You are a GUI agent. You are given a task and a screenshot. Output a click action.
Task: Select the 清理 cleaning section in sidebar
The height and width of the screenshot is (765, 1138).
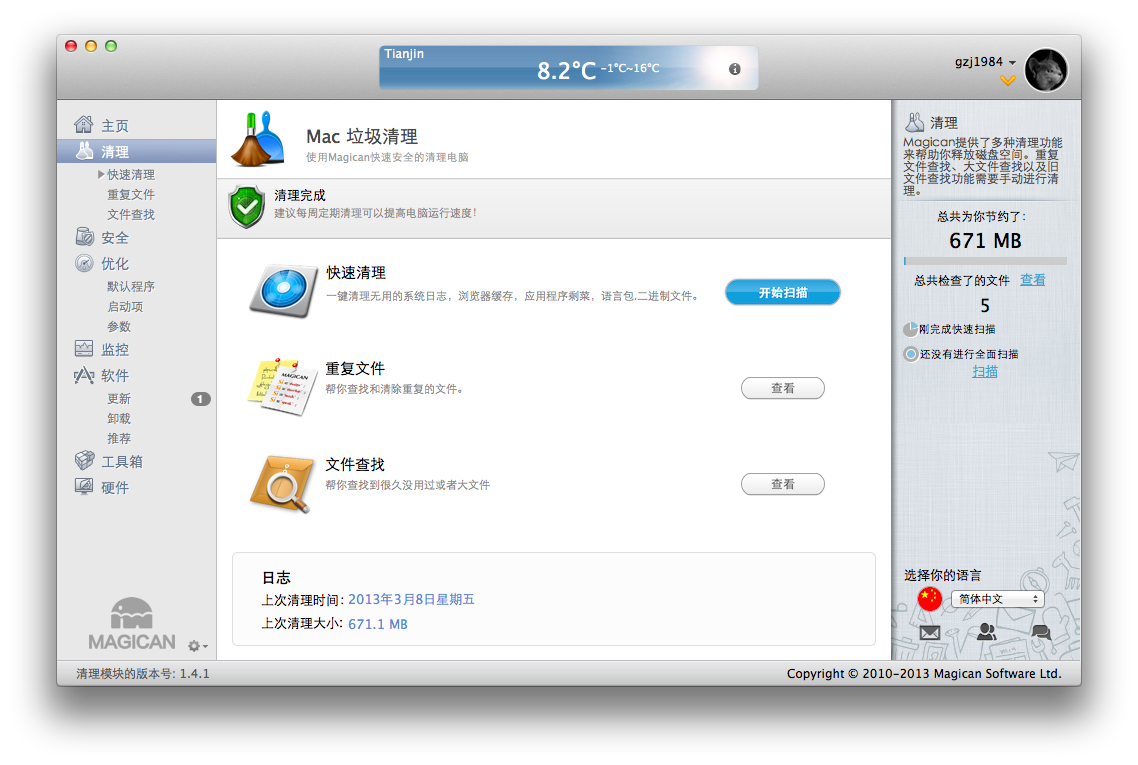(x=136, y=151)
